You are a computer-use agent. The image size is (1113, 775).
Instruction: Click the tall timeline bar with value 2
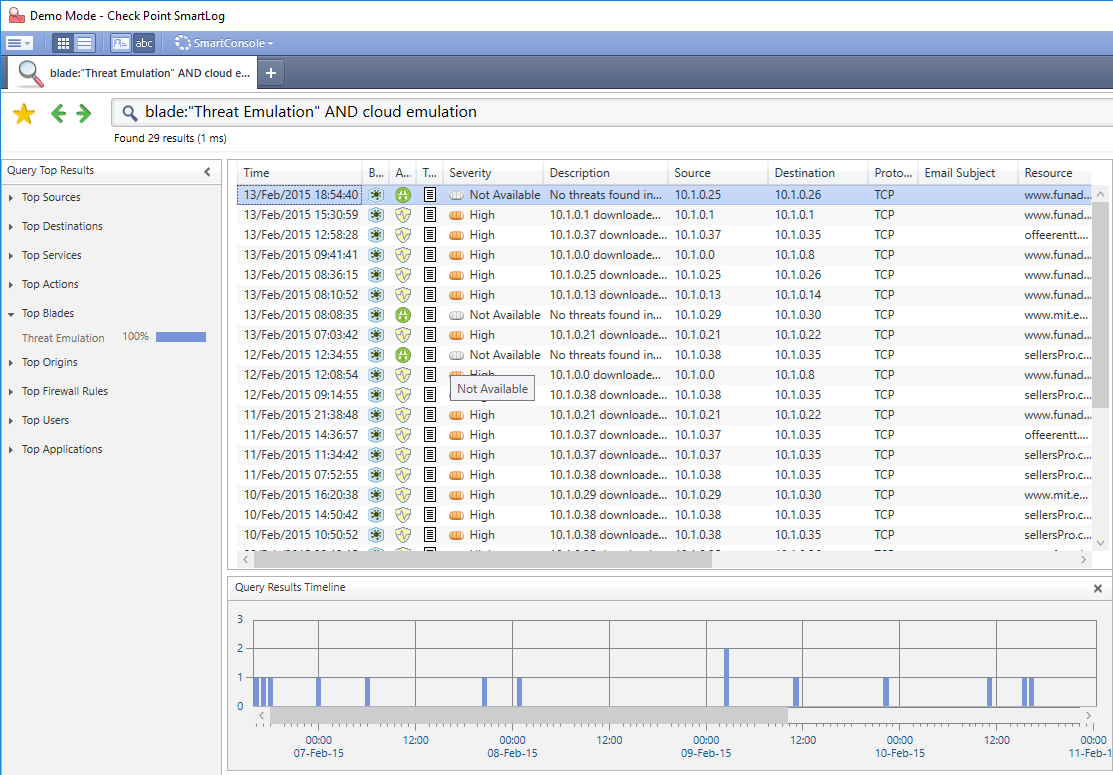(x=726, y=677)
